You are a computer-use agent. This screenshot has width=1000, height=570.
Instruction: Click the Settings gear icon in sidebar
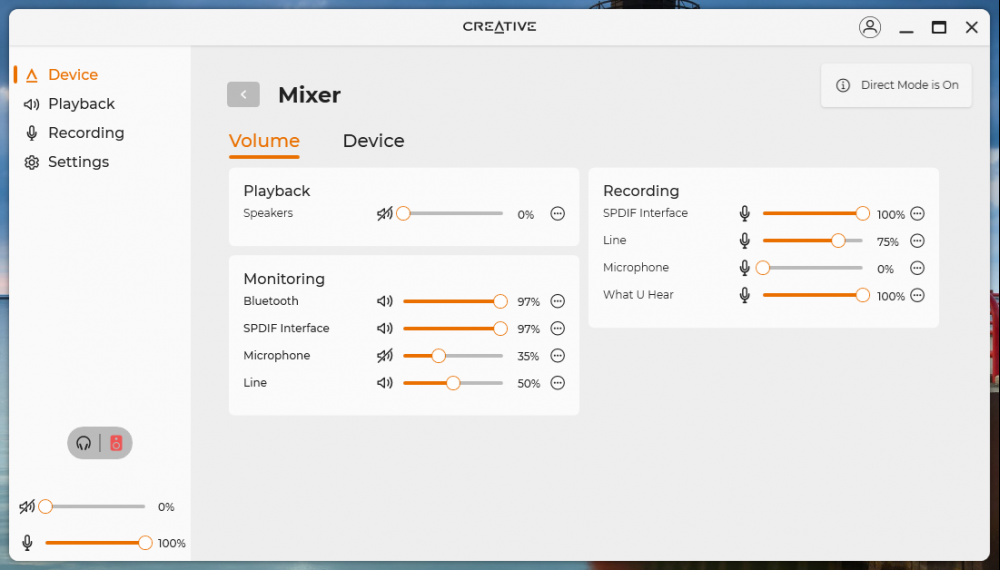[31, 162]
